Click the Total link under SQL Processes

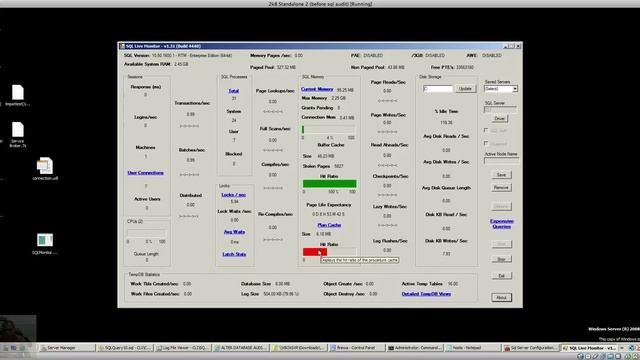[233, 91]
